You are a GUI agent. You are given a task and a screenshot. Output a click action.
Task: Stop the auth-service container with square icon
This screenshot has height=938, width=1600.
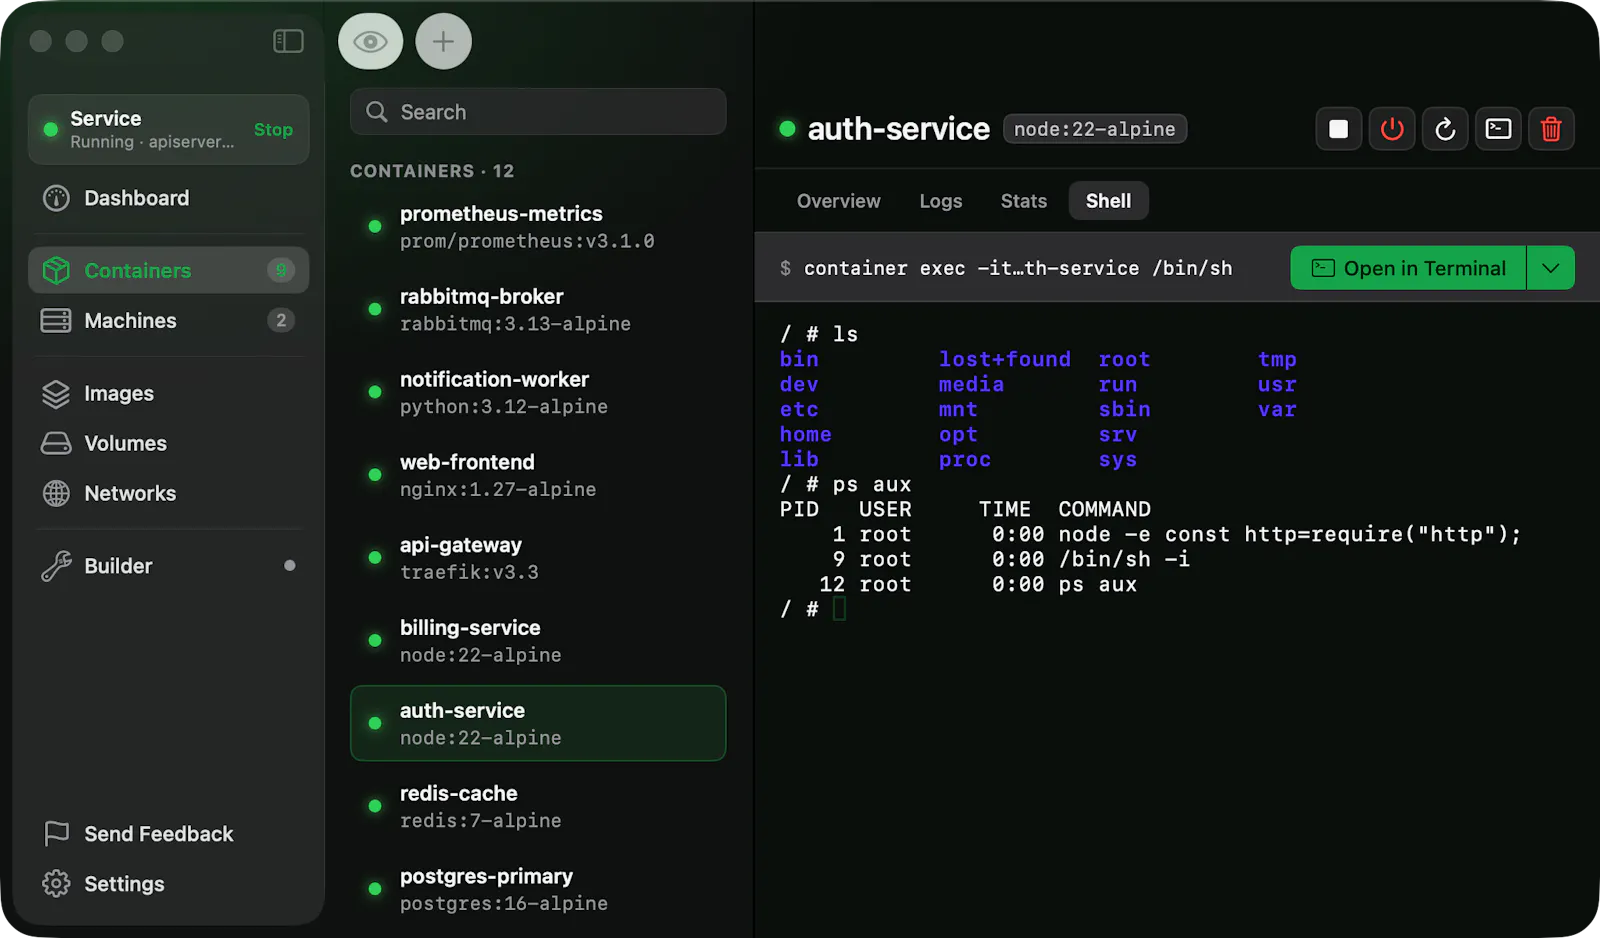click(1338, 129)
